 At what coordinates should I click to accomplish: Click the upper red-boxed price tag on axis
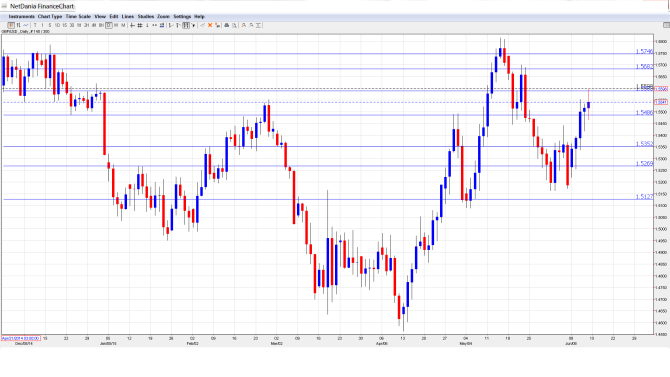point(661,89)
